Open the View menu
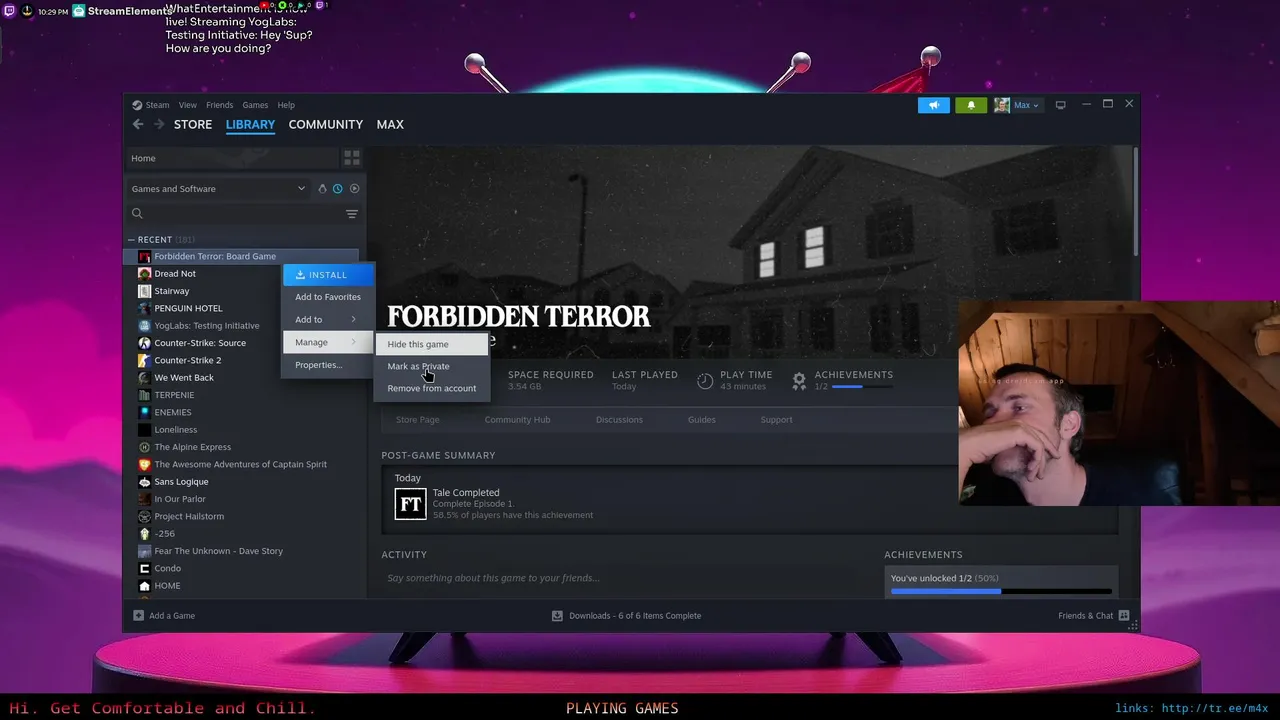 (x=187, y=105)
